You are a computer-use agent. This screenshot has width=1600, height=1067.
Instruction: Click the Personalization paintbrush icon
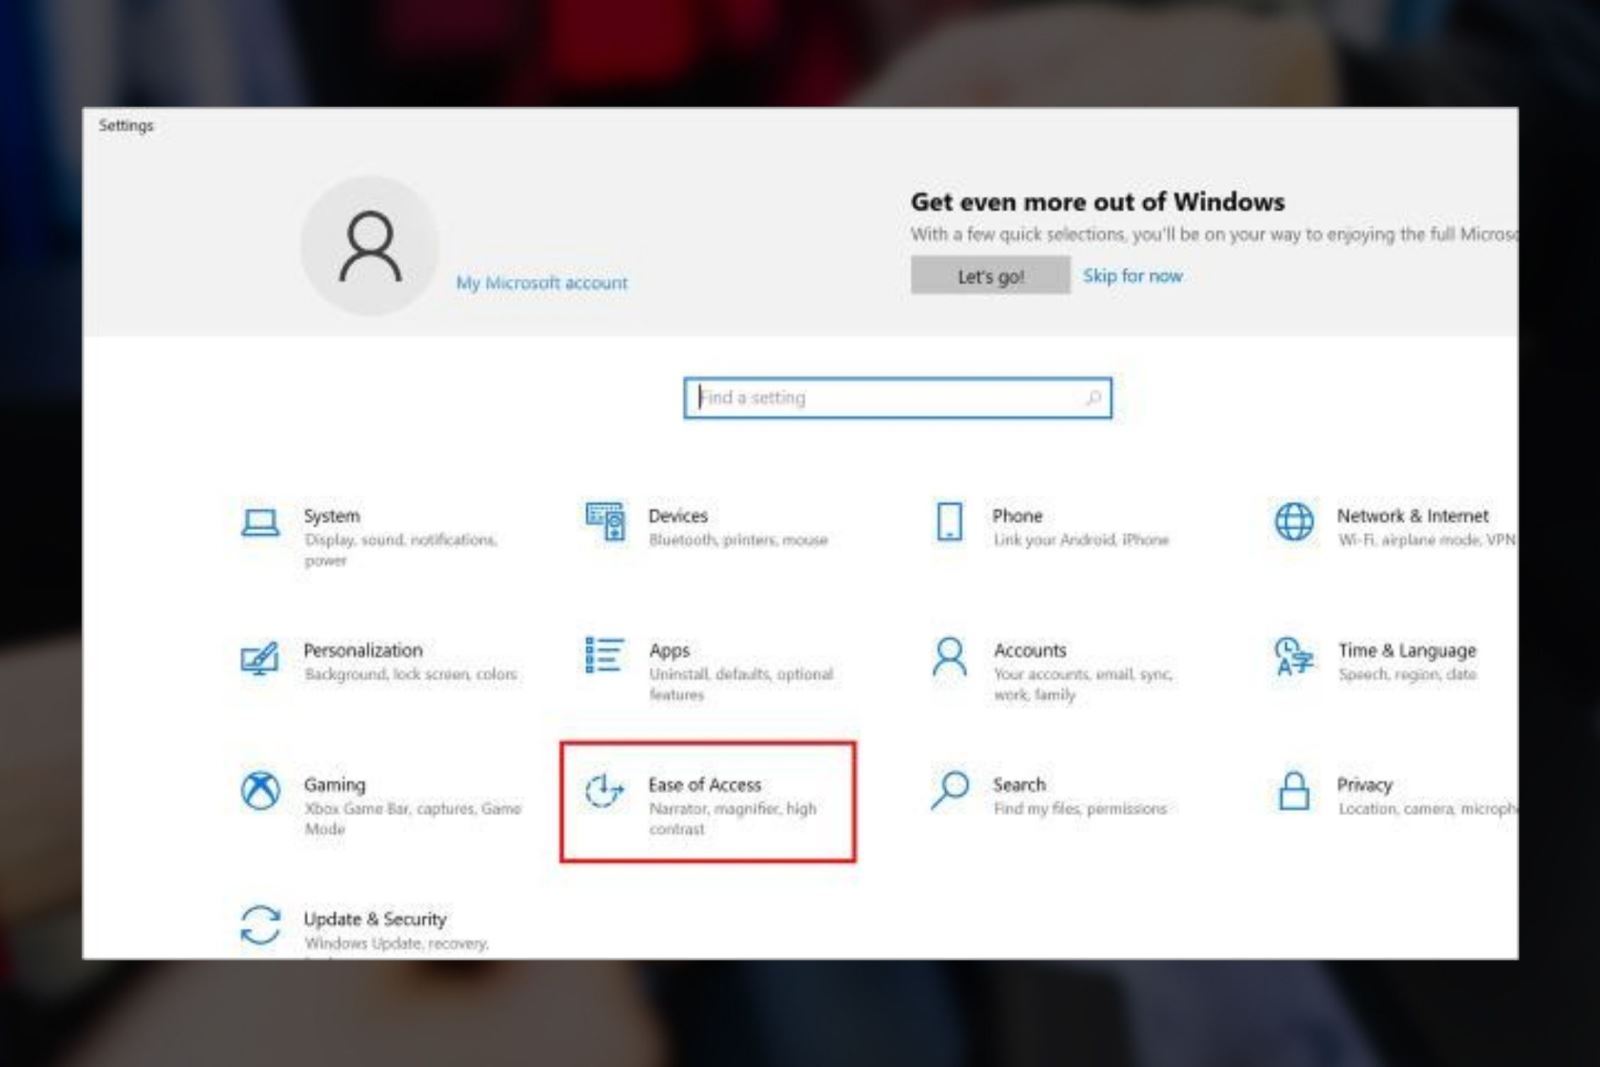coord(260,658)
